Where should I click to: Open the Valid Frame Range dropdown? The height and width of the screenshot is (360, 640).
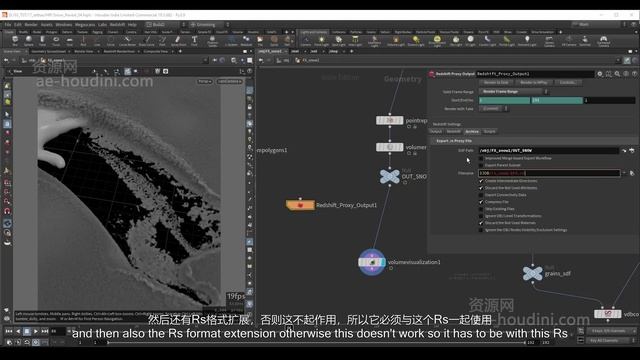point(513,91)
